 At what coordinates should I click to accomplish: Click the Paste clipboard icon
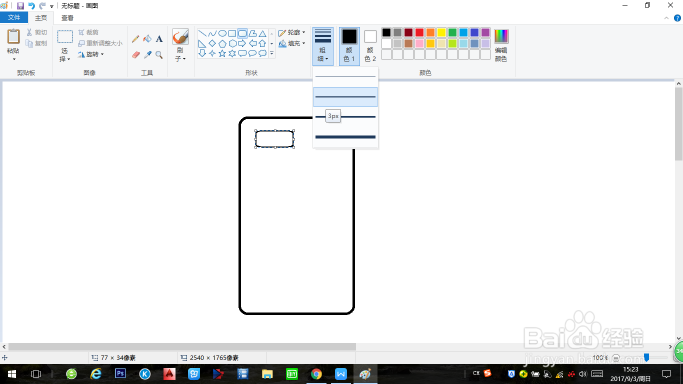tap(13, 37)
